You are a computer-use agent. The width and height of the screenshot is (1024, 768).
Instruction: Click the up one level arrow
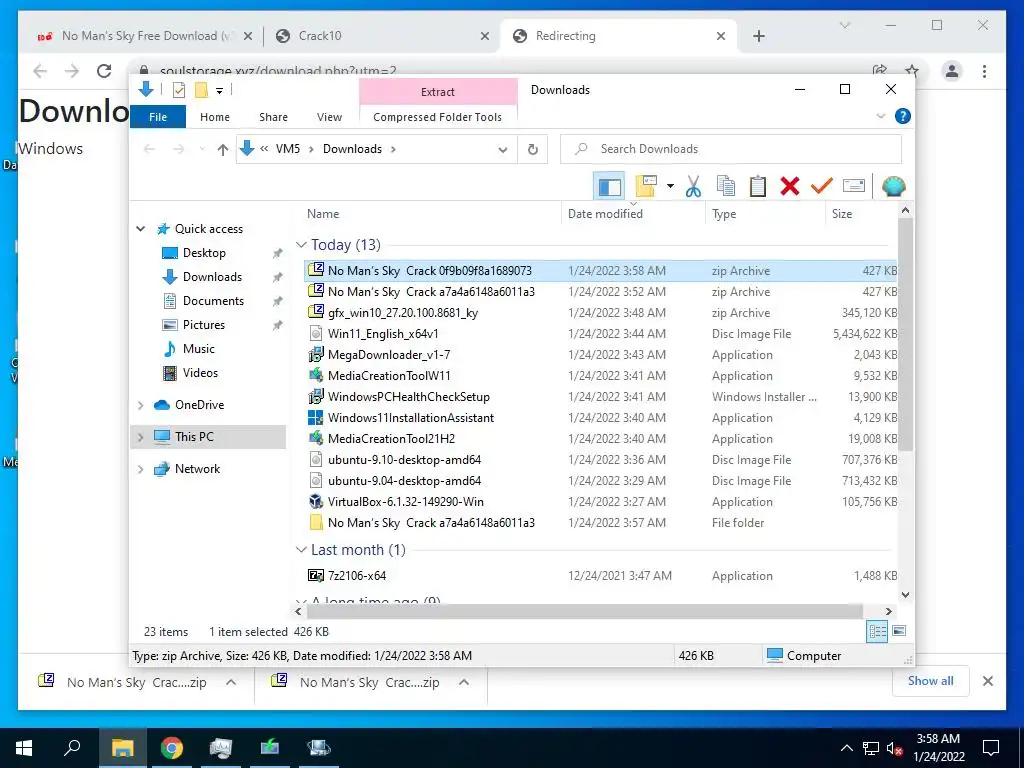(223, 150)
